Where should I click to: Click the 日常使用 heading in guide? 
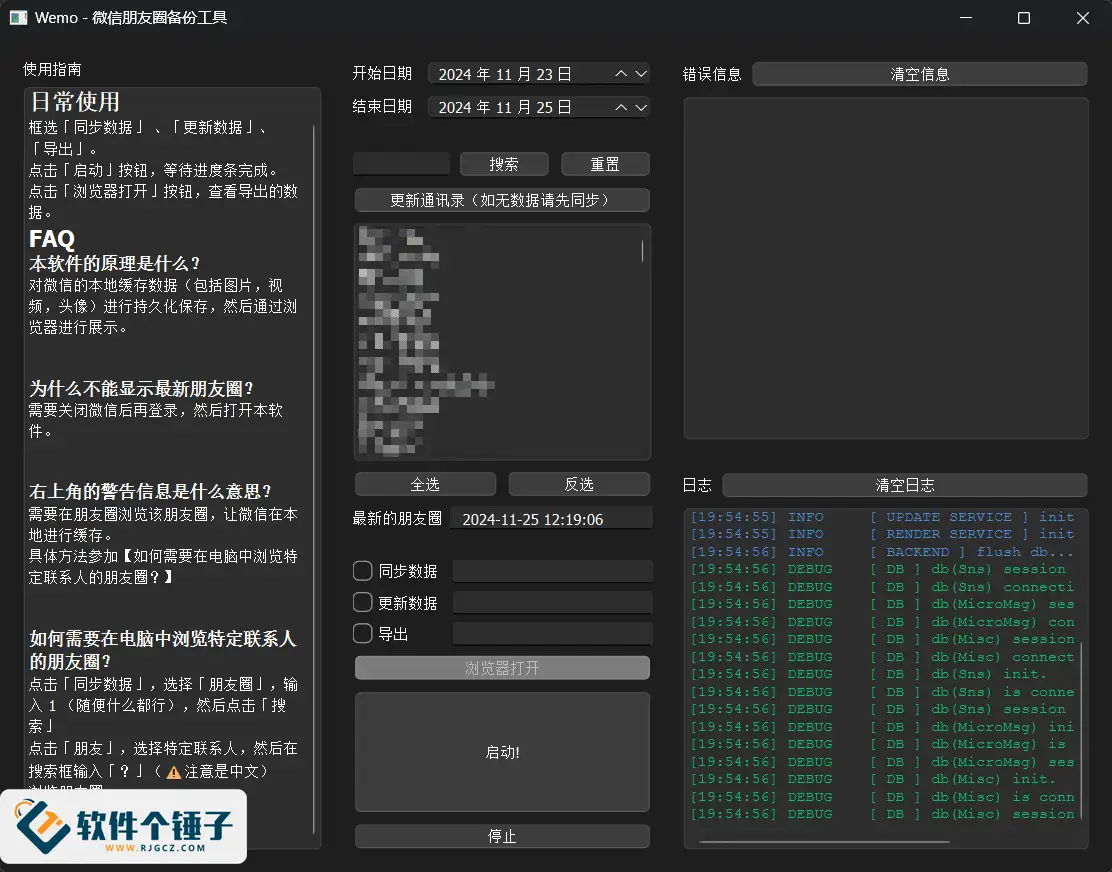(x=75, y=101)
